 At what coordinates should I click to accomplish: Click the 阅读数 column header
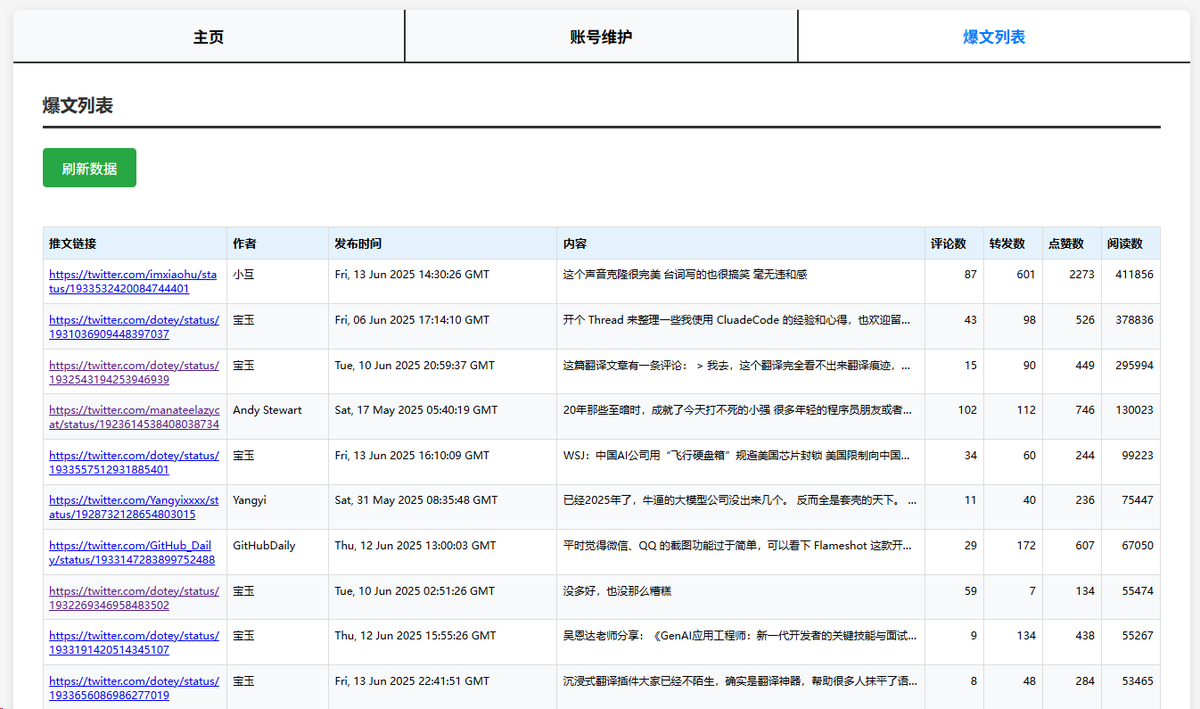pyautogui.click(x=1130, y=243)
